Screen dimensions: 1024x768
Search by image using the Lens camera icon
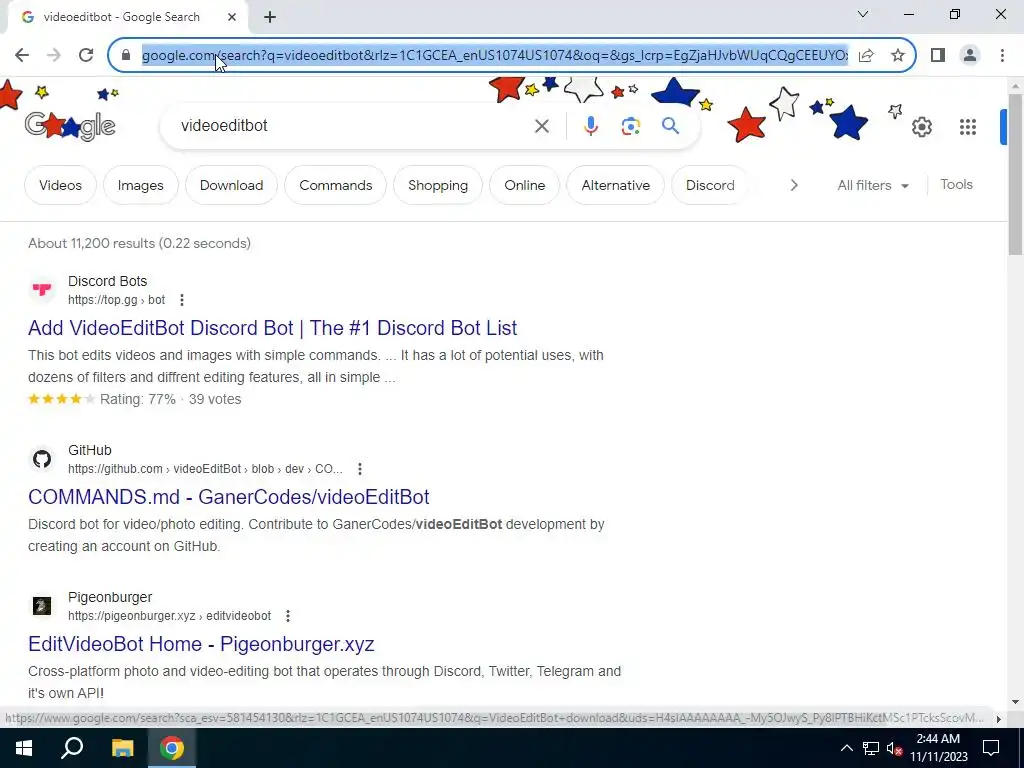click(x=630, y=126)
